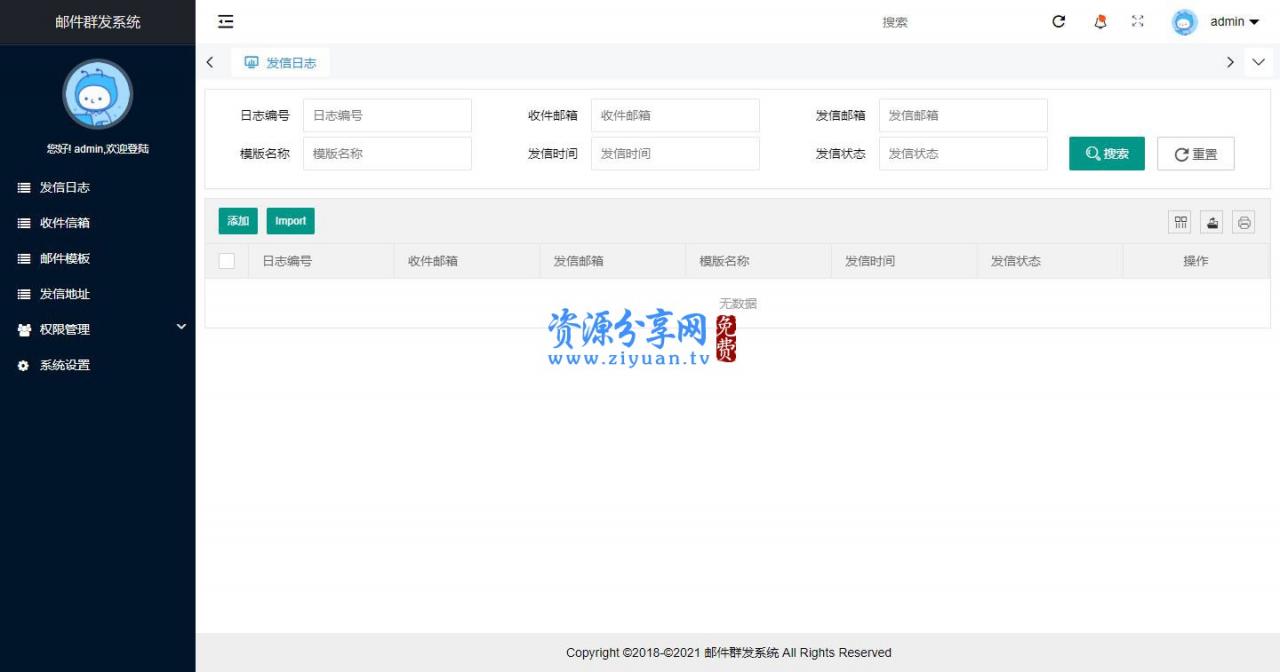This screenshot has height=672, width=1280.
Task: Toggle the select-all checkbox in table header
Action: 227,261
